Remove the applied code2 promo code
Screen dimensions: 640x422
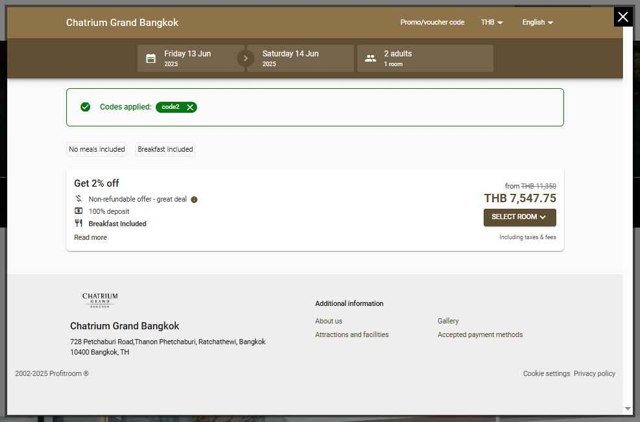190,107
